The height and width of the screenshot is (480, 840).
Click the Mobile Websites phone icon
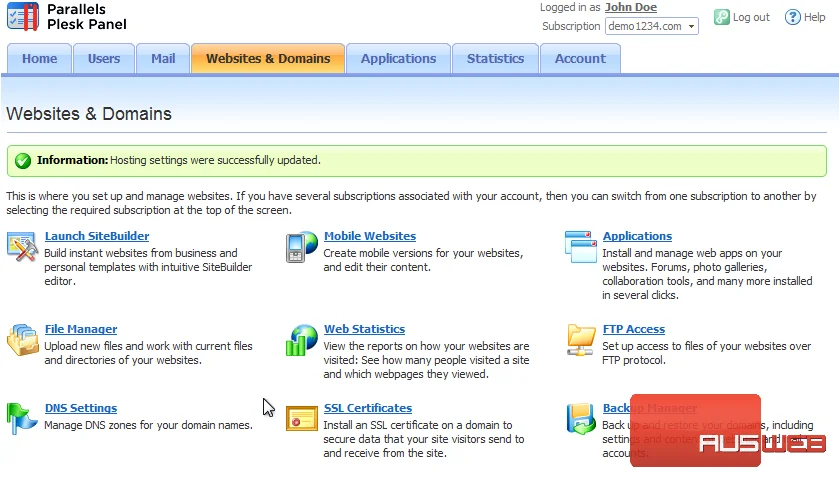pos(302,247)
